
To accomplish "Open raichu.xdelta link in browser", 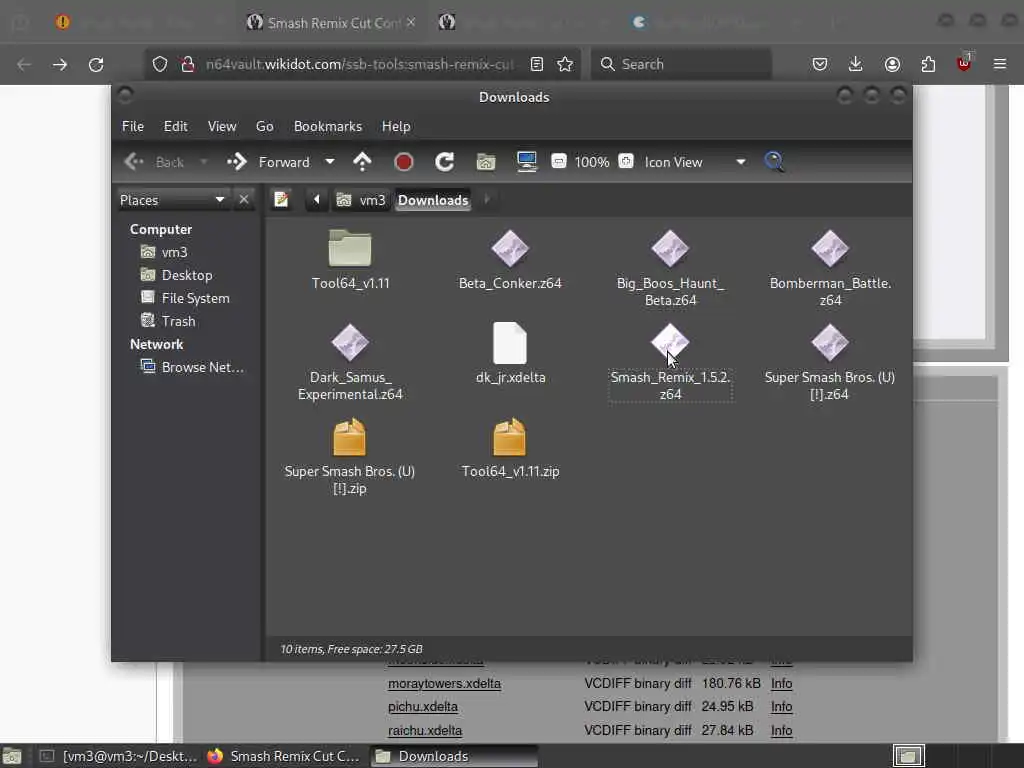I will coord(424,730).
